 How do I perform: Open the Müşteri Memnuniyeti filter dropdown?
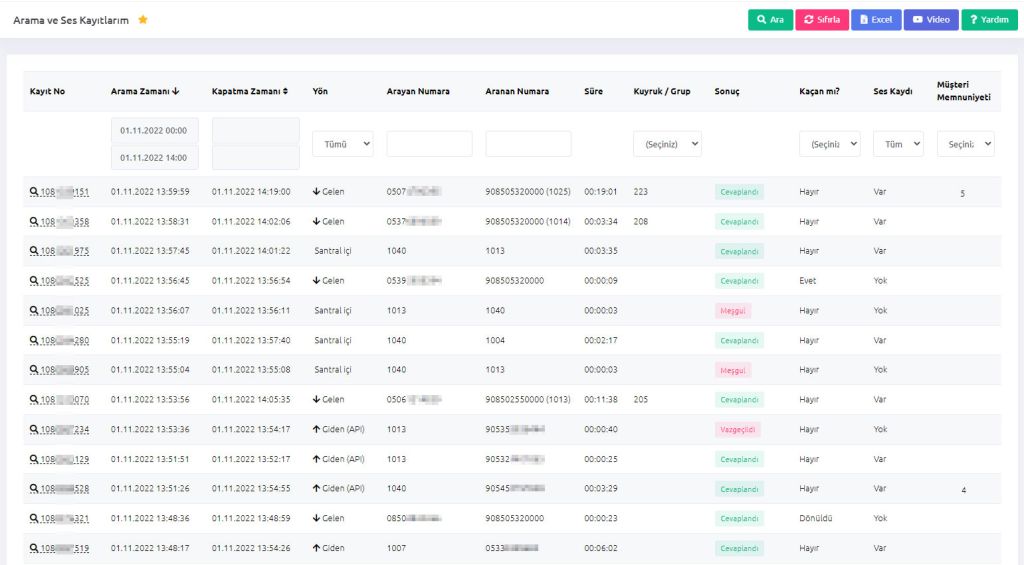[965, 144]
